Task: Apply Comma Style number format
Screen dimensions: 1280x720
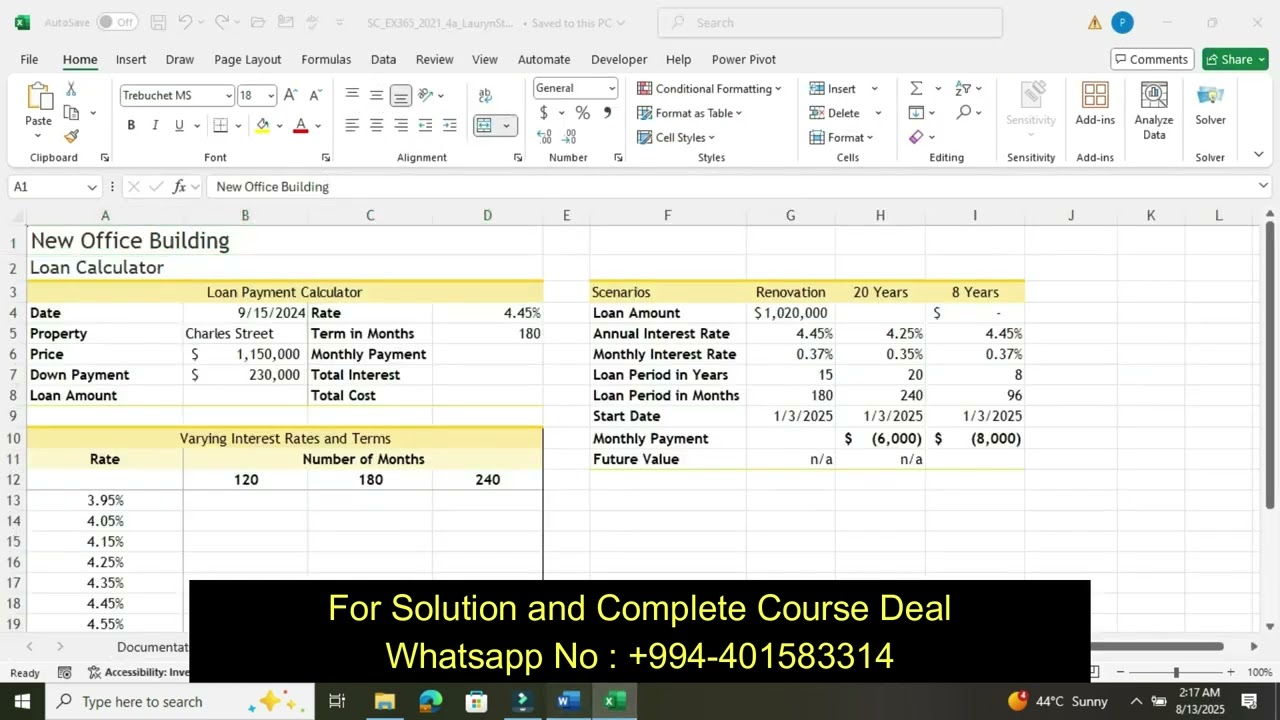Action: [x=607, y=113]
